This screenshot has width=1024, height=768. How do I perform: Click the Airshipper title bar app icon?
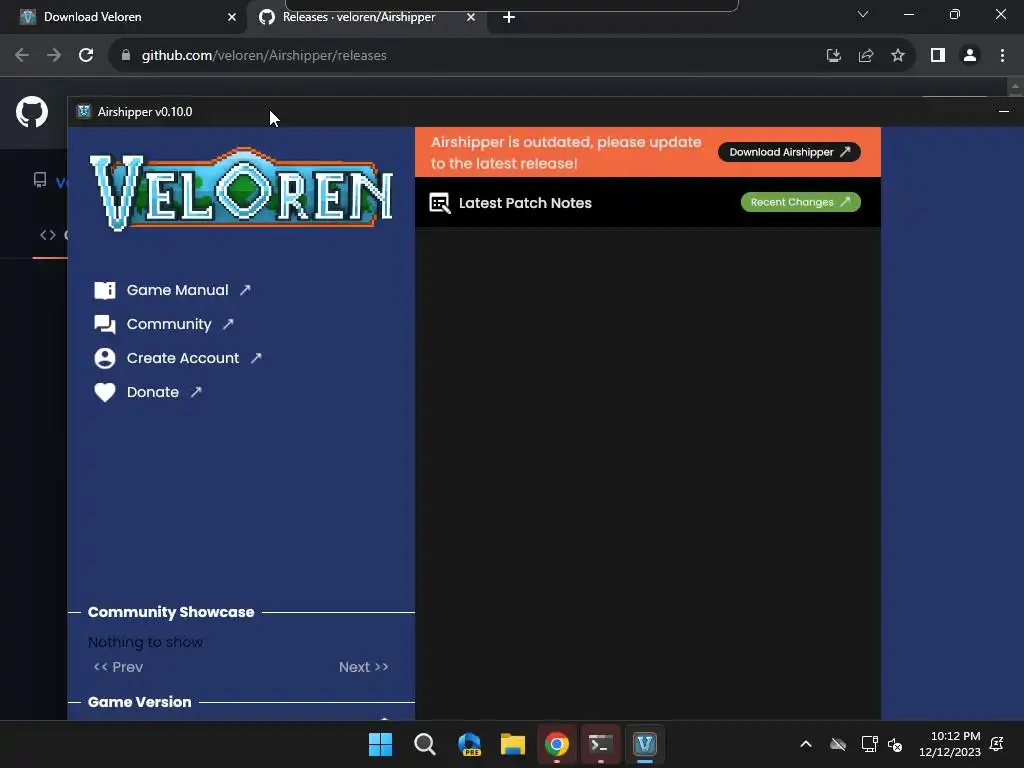point(84,112)
